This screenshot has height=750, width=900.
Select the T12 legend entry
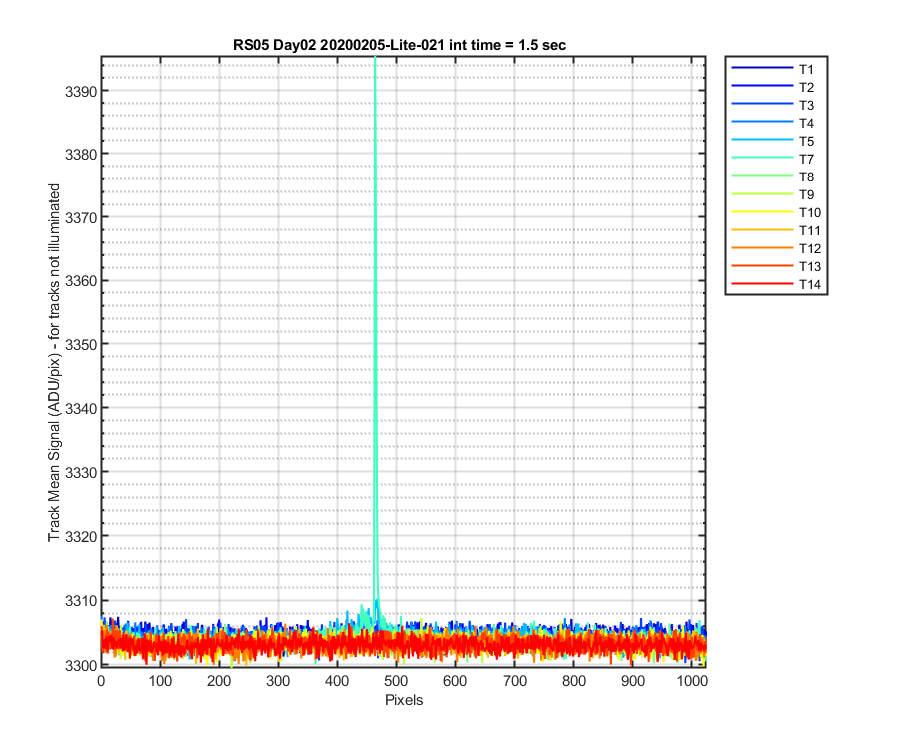776,248
